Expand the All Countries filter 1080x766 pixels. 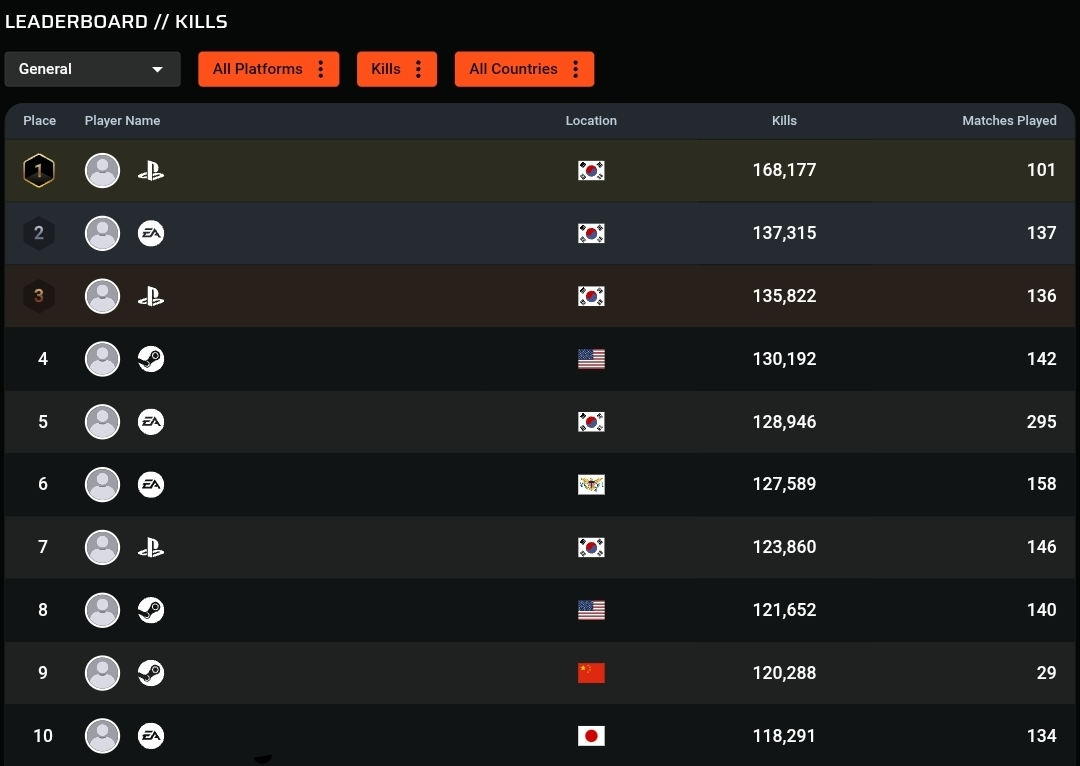(x=524, y=69)
